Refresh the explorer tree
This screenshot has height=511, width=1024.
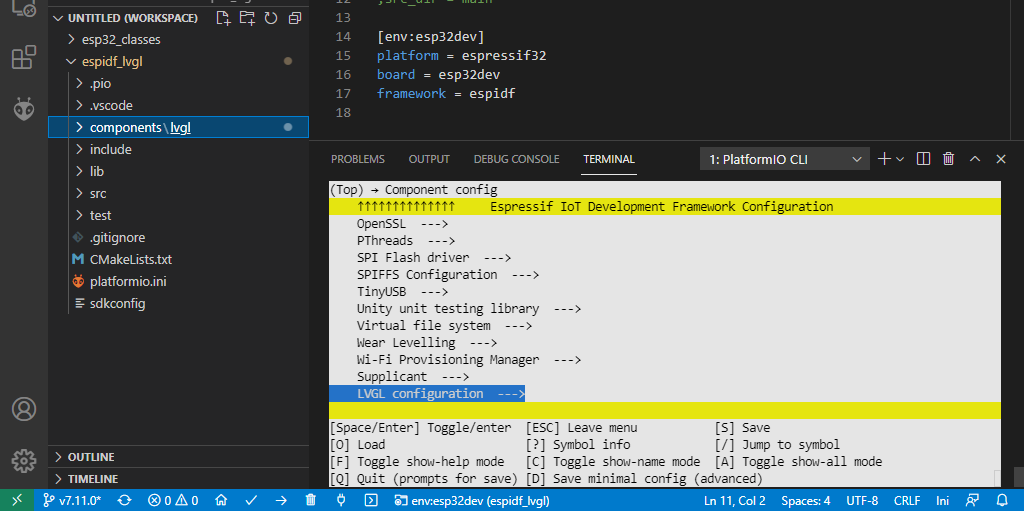click(x=271, y=18)
